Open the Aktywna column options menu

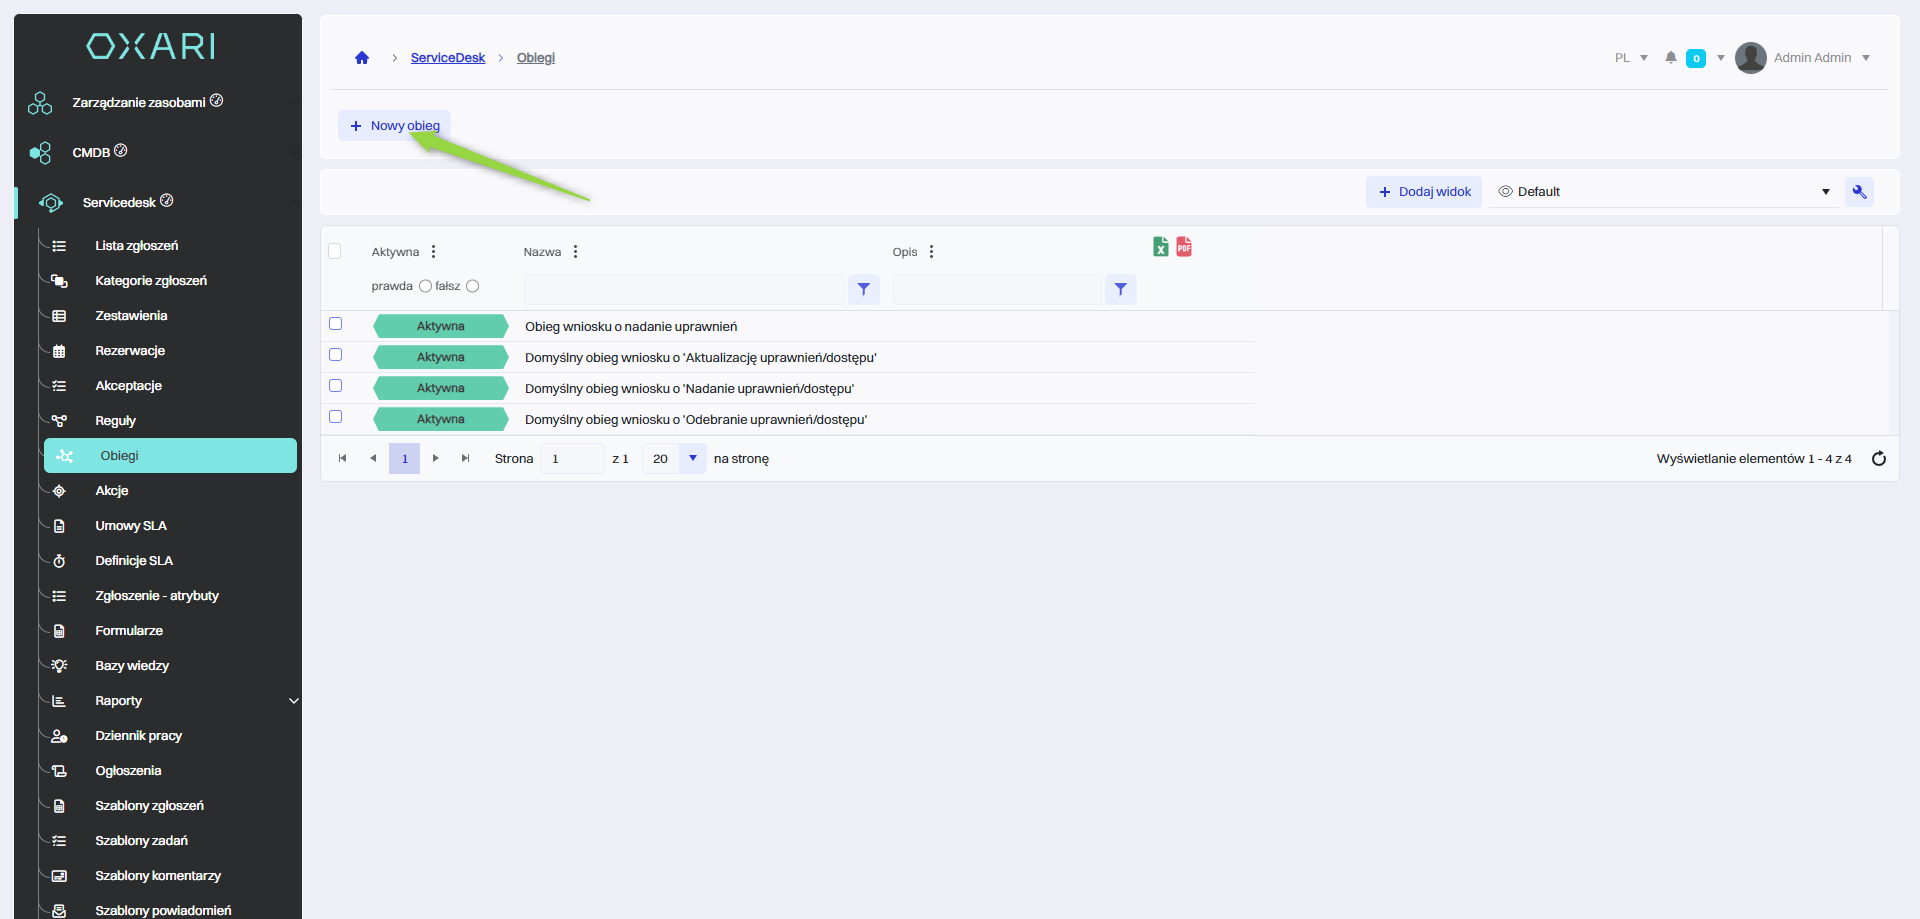433,252
